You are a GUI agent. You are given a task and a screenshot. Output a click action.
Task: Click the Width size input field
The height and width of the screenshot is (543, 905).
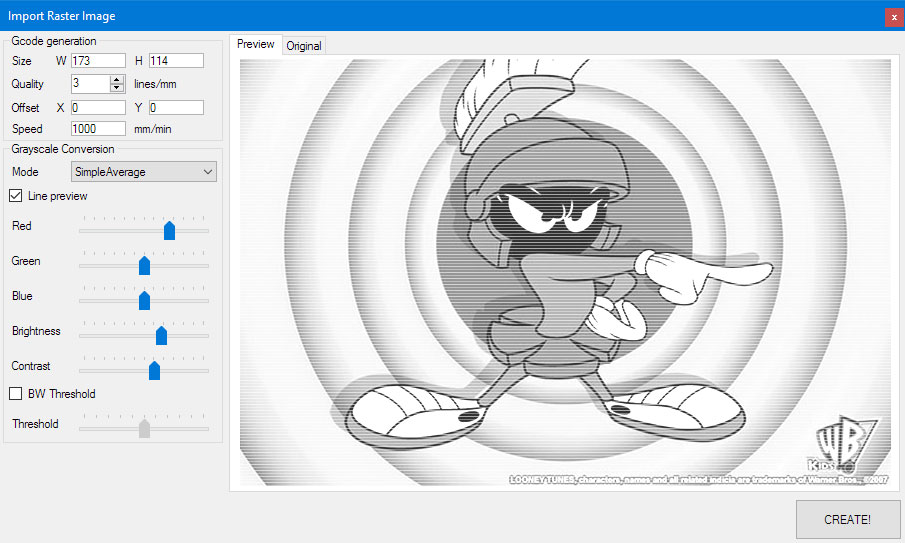point(98,61)
